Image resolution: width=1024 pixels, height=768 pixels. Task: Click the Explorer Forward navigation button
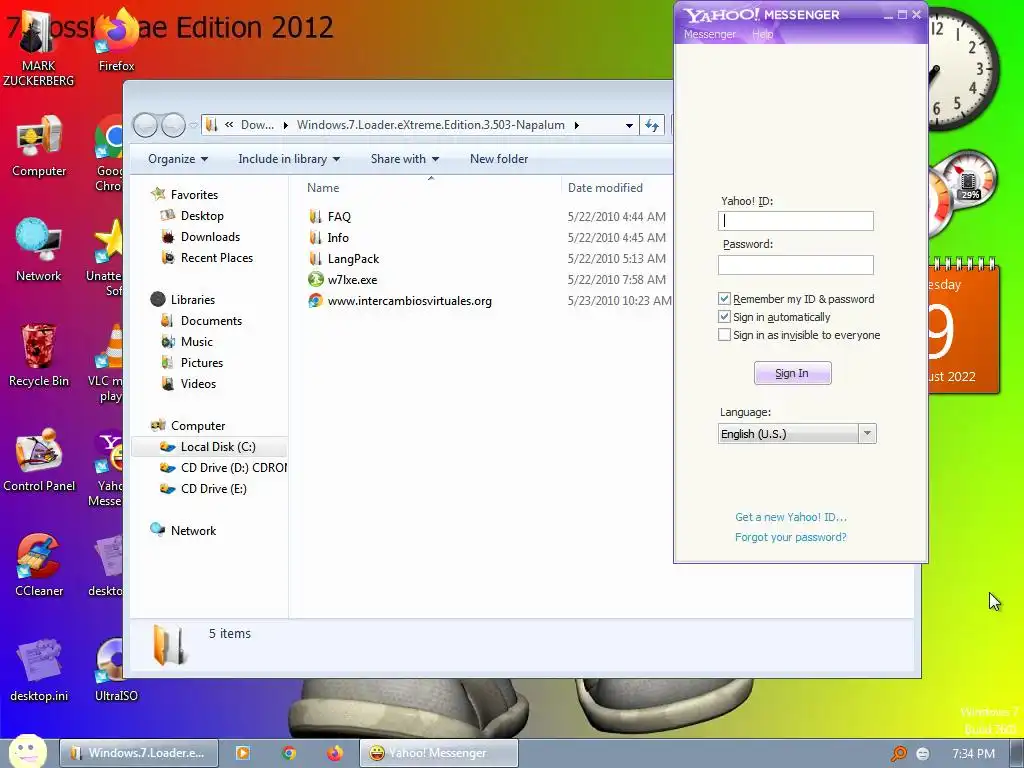[x=173, y=125]
